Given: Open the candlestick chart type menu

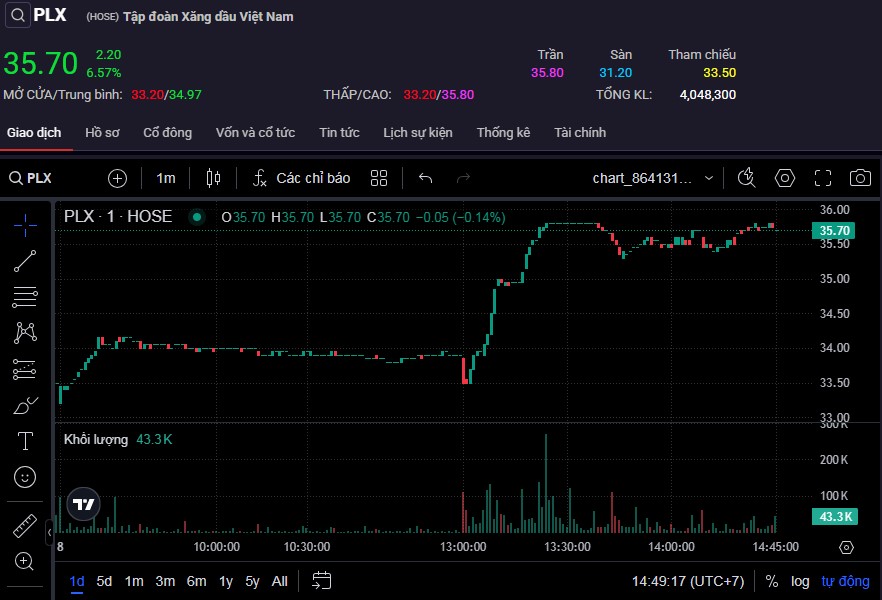Looking at the screenshot, I should (x=212, y=178).
